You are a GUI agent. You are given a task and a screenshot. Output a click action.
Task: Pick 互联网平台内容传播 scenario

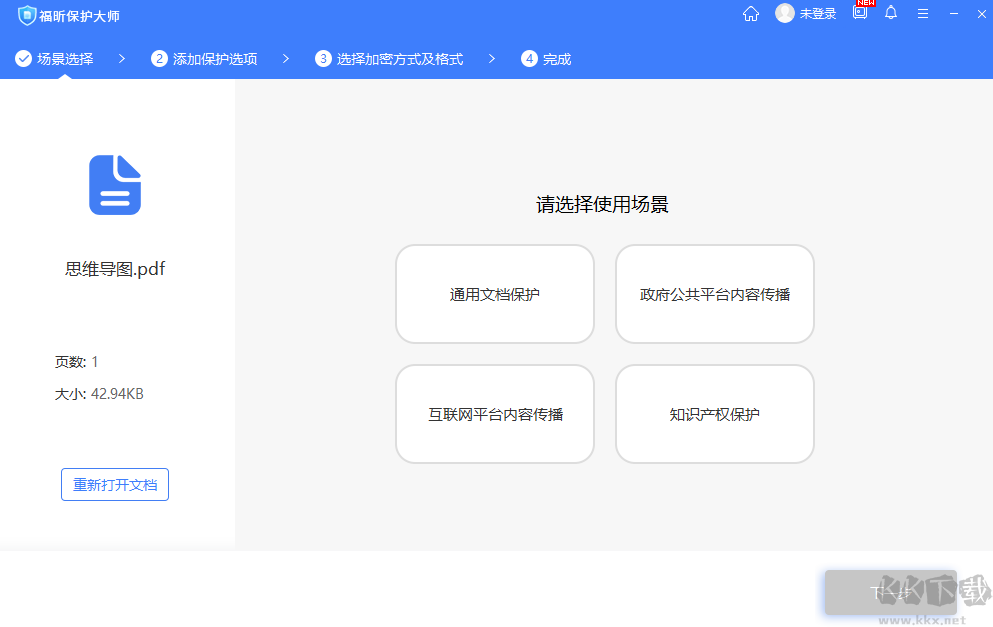494,414
